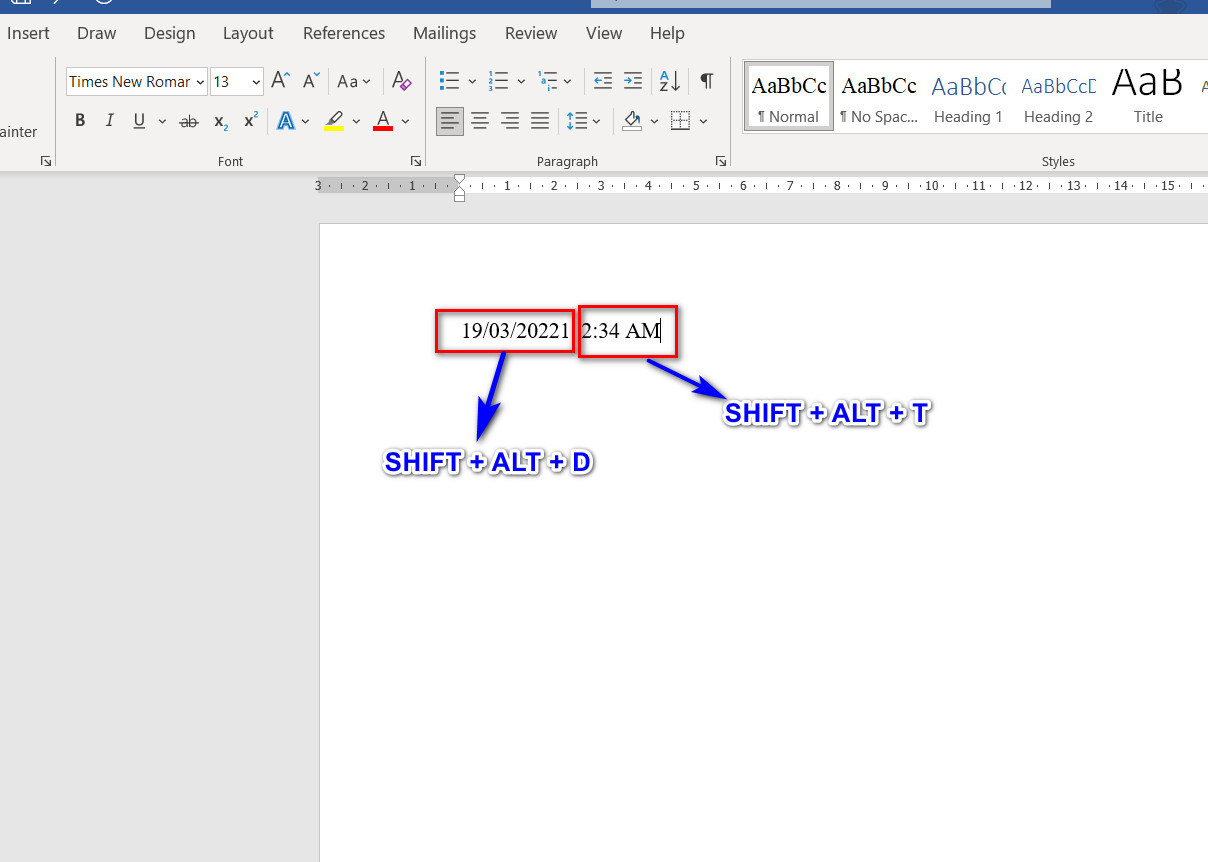This screenshot has height=862, width=1208.
Task: Apply the Normal style
Action: (x=789, y=97)
